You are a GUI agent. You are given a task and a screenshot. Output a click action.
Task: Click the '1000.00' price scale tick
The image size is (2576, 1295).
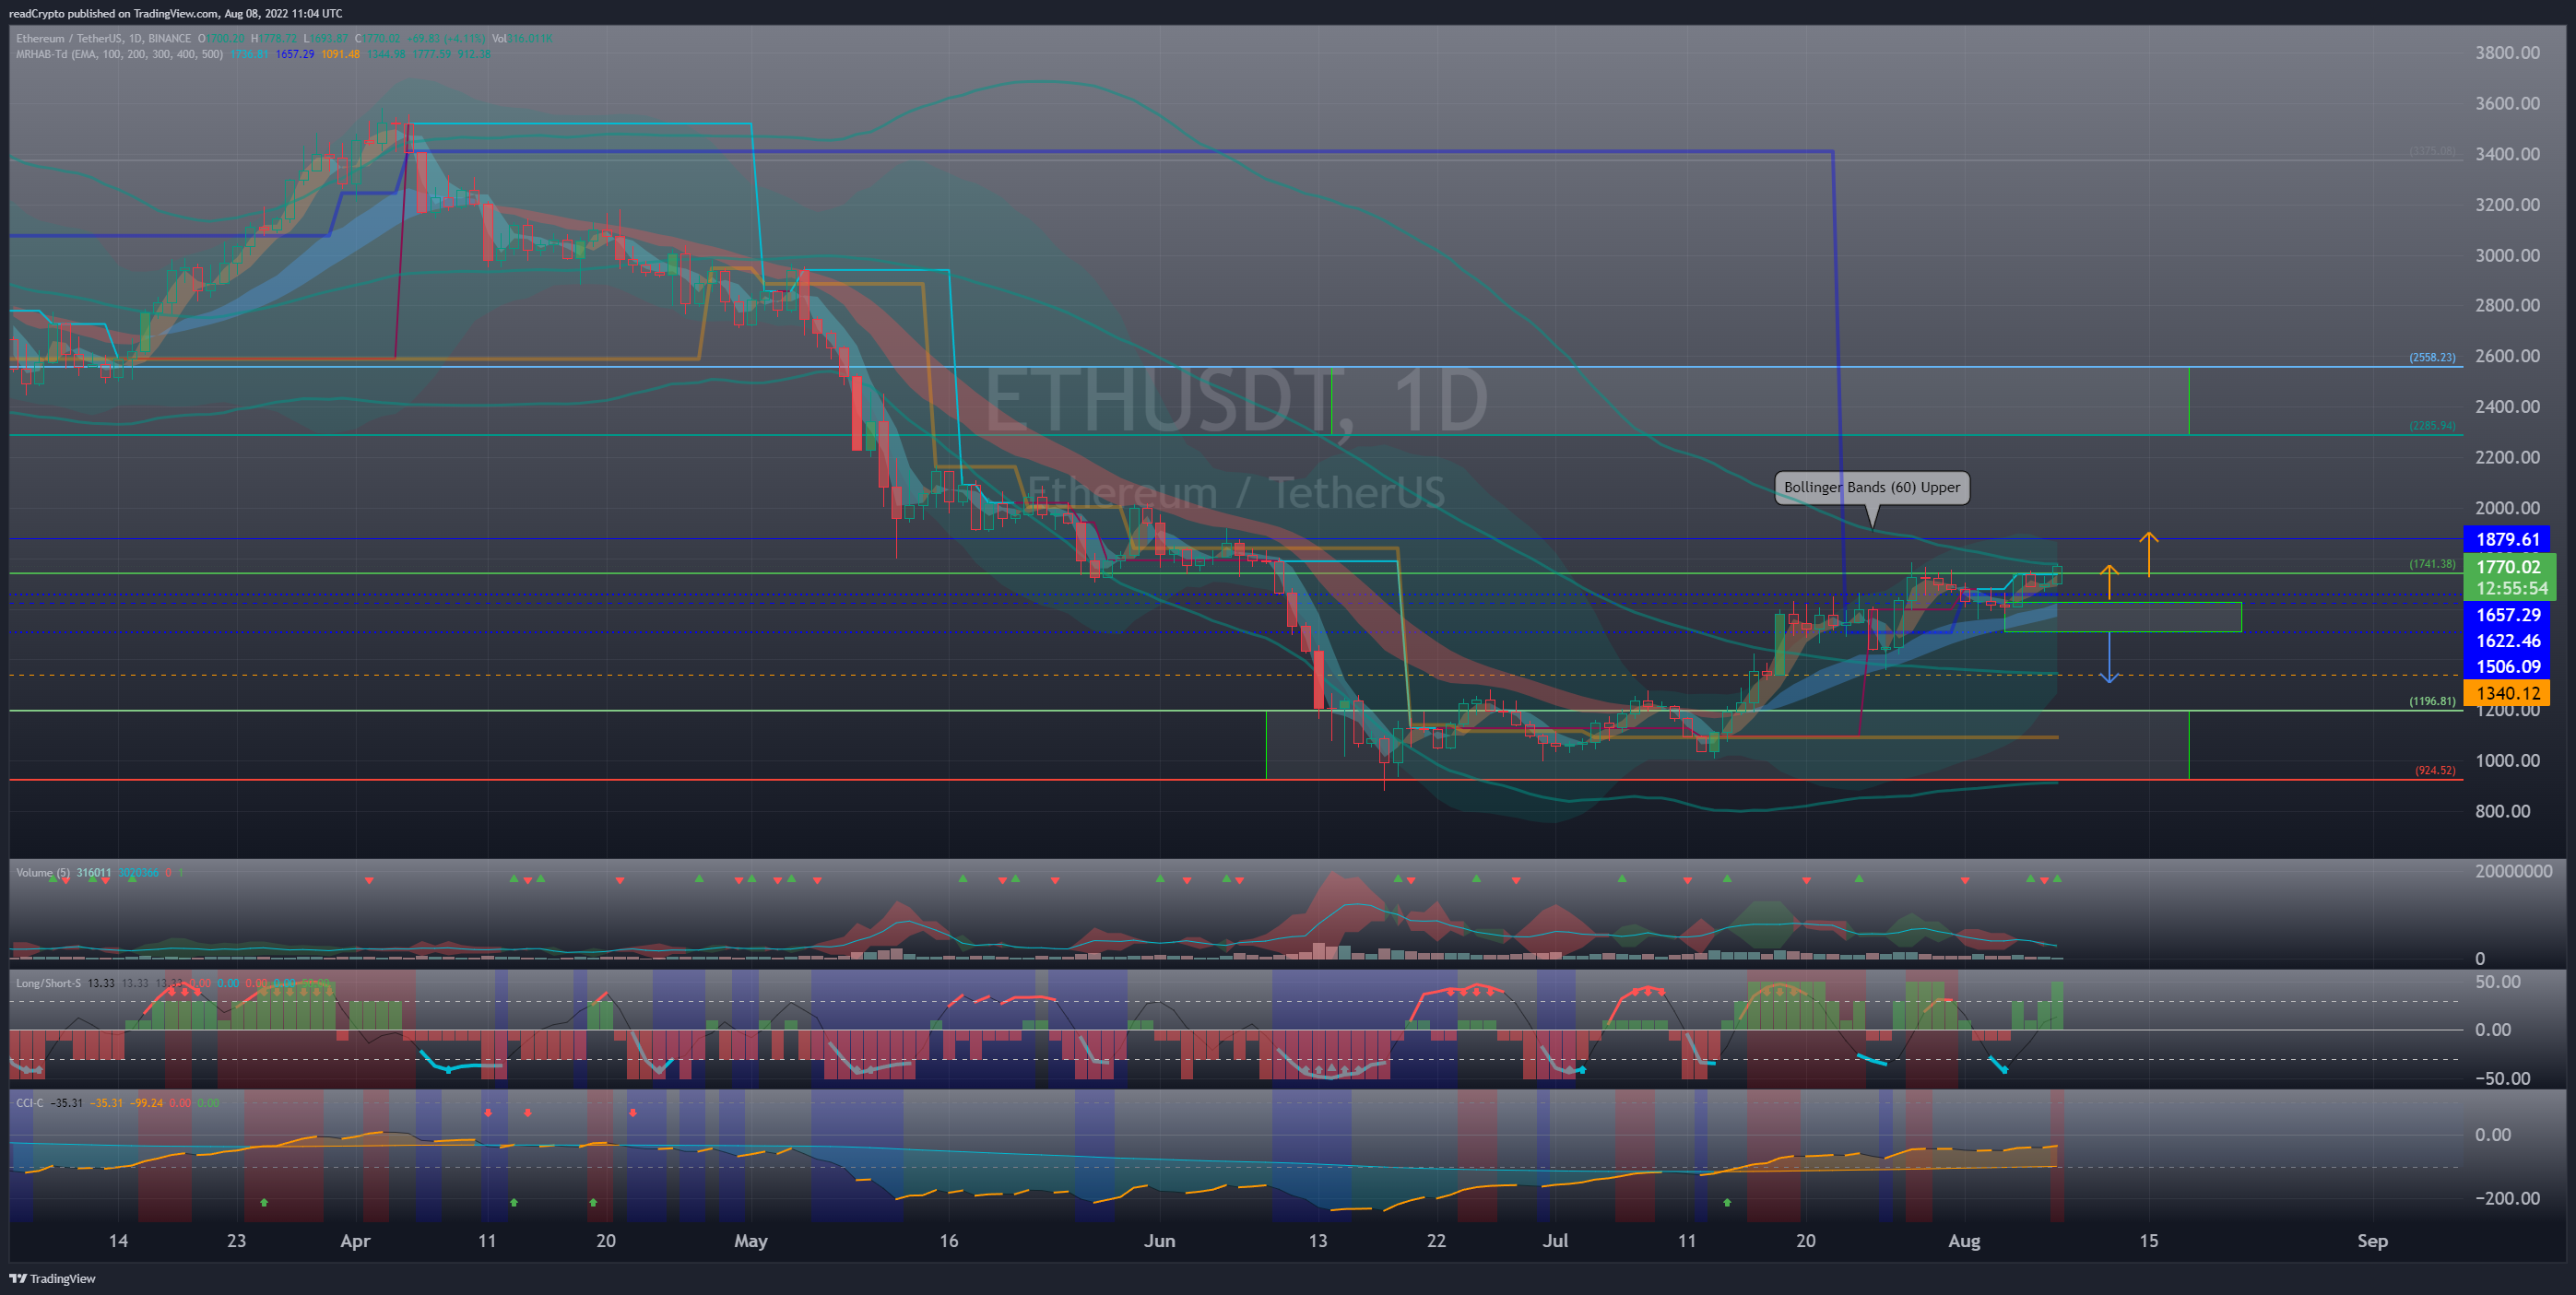[x=2507, y=761]
